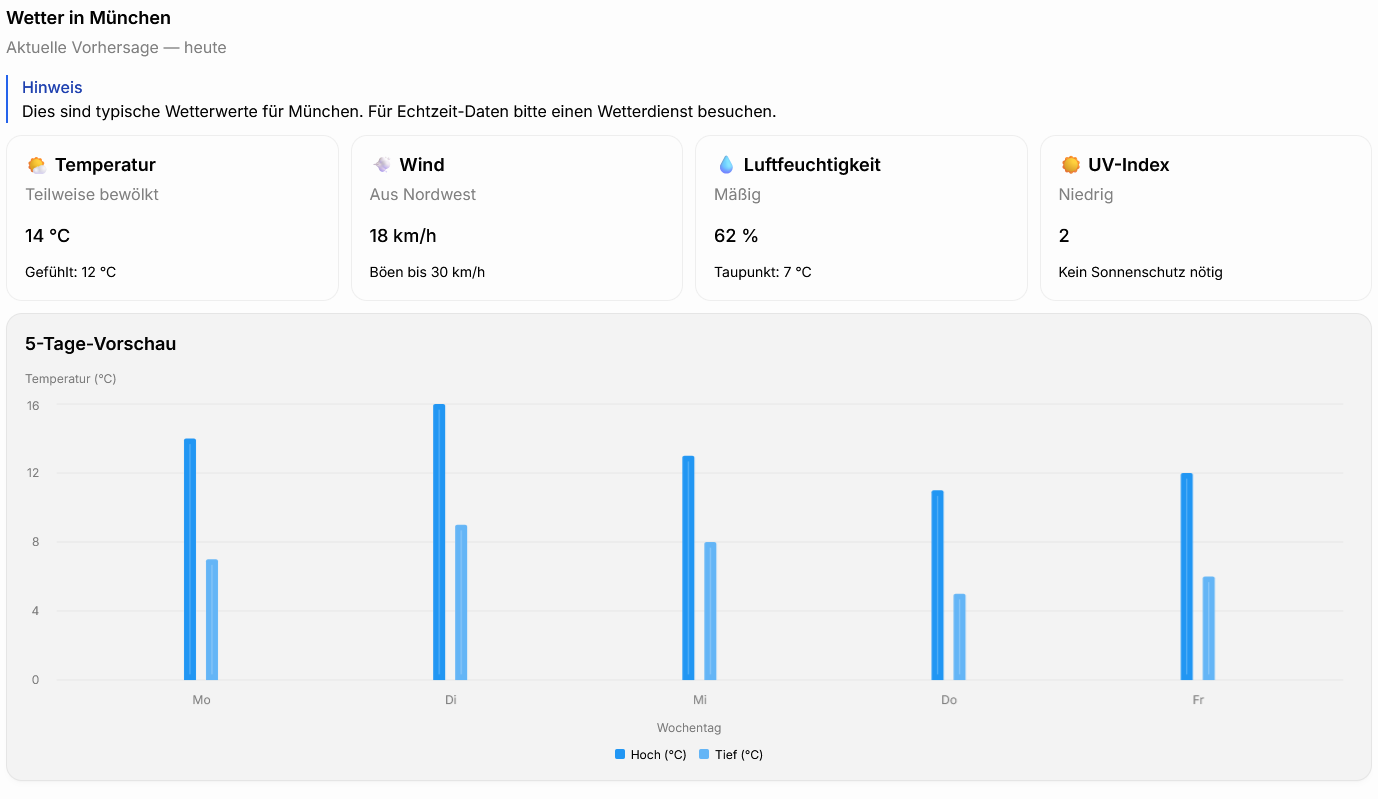Click the "Mi" label on the x-axis
This screenshot has width=1378, height=799.
700,700
